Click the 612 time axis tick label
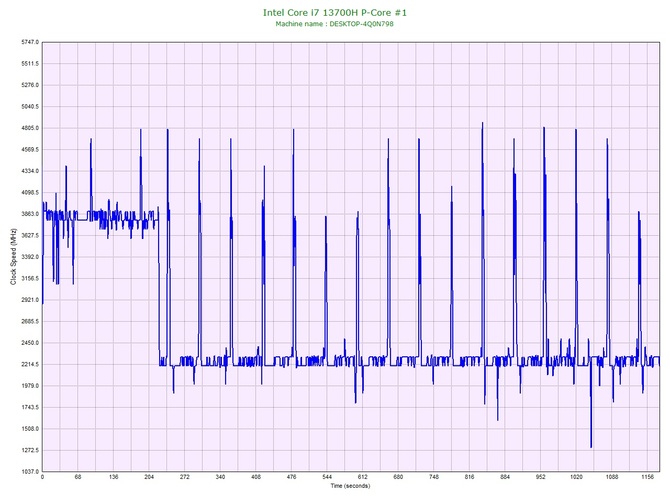The width and height of the screenshot is (670, 503). (x=362, y=477)
